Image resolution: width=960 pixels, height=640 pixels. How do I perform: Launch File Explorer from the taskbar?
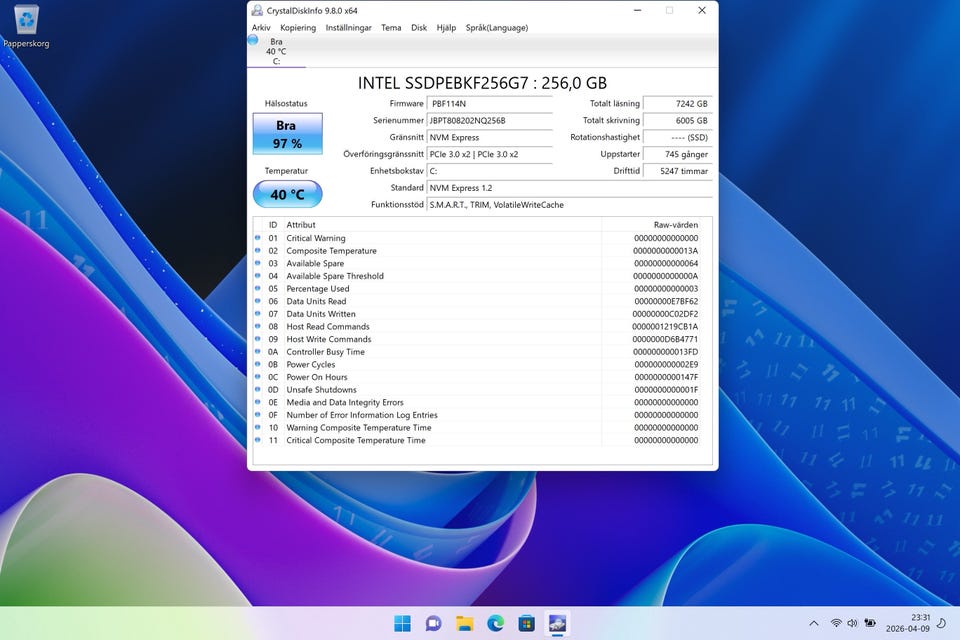(x=464, y=623)
